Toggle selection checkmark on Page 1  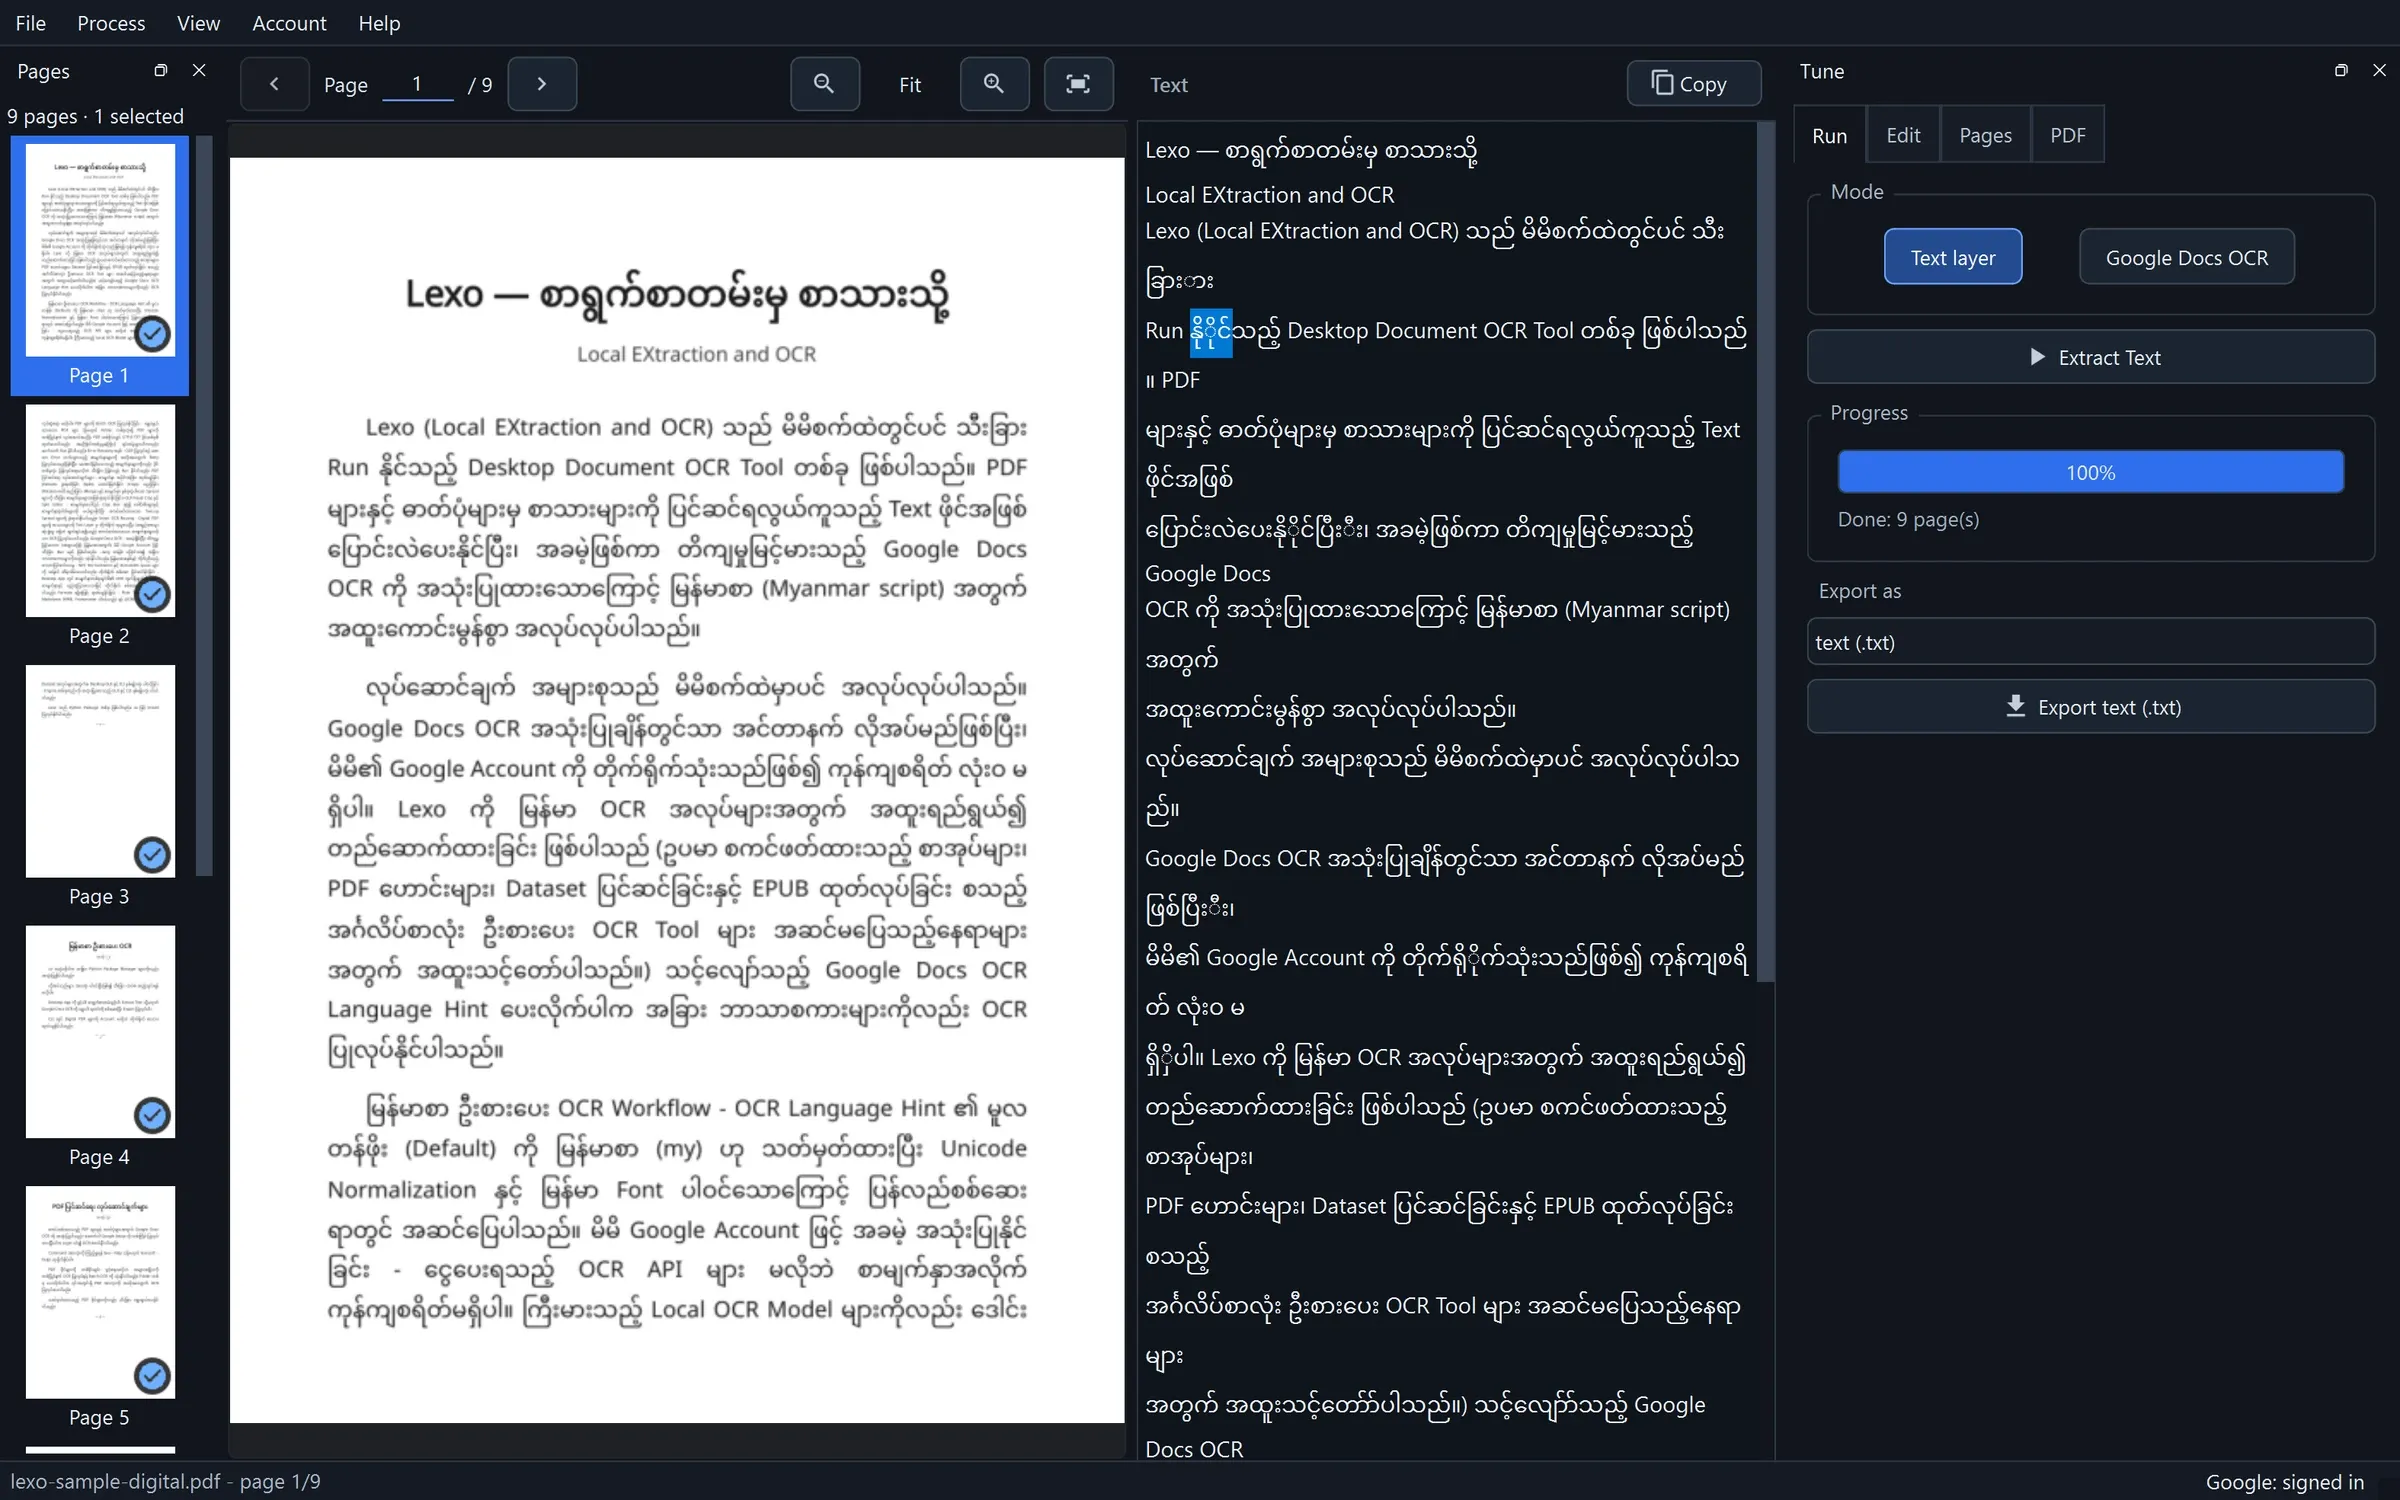(x=152, y=334)
